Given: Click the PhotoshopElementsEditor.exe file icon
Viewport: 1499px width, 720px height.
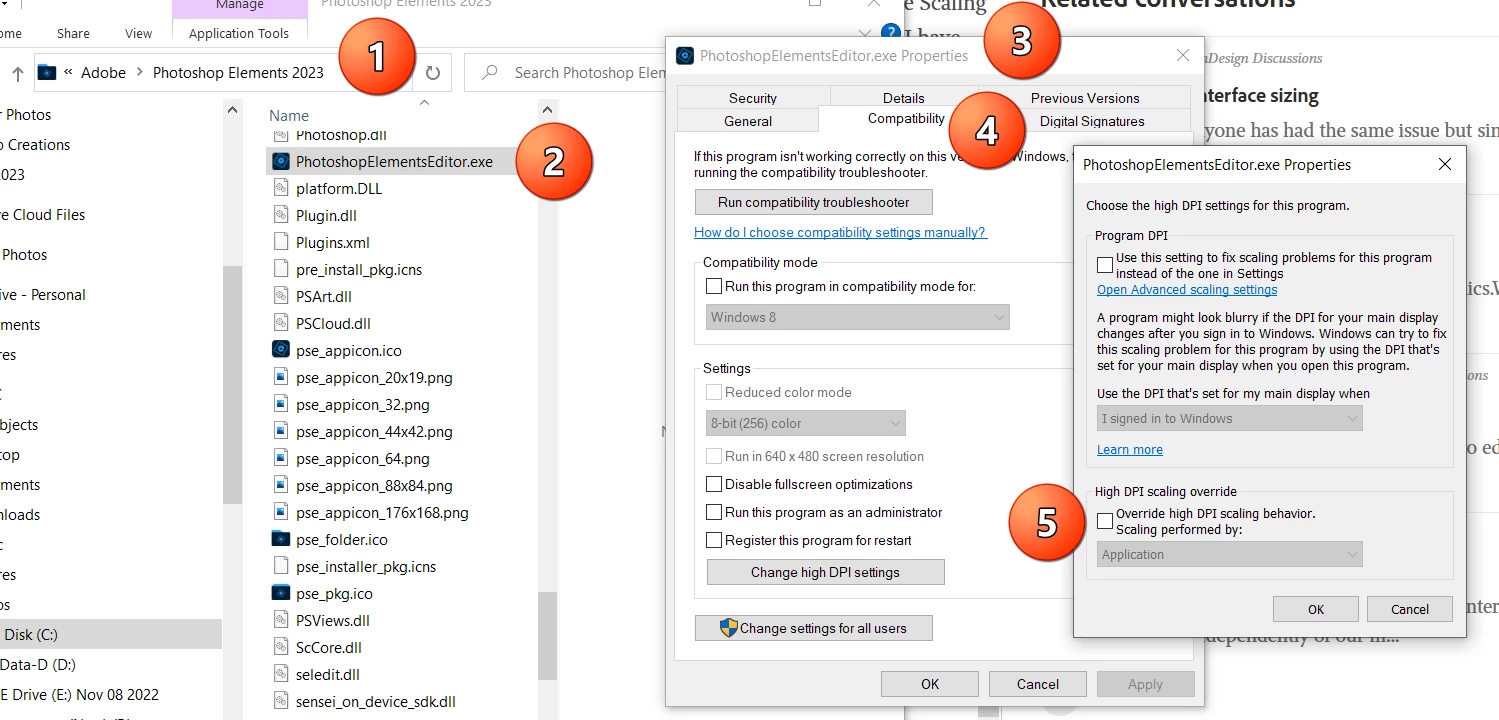Looking at the screenshot, I should pyautogui.click(x=281, y=161).
